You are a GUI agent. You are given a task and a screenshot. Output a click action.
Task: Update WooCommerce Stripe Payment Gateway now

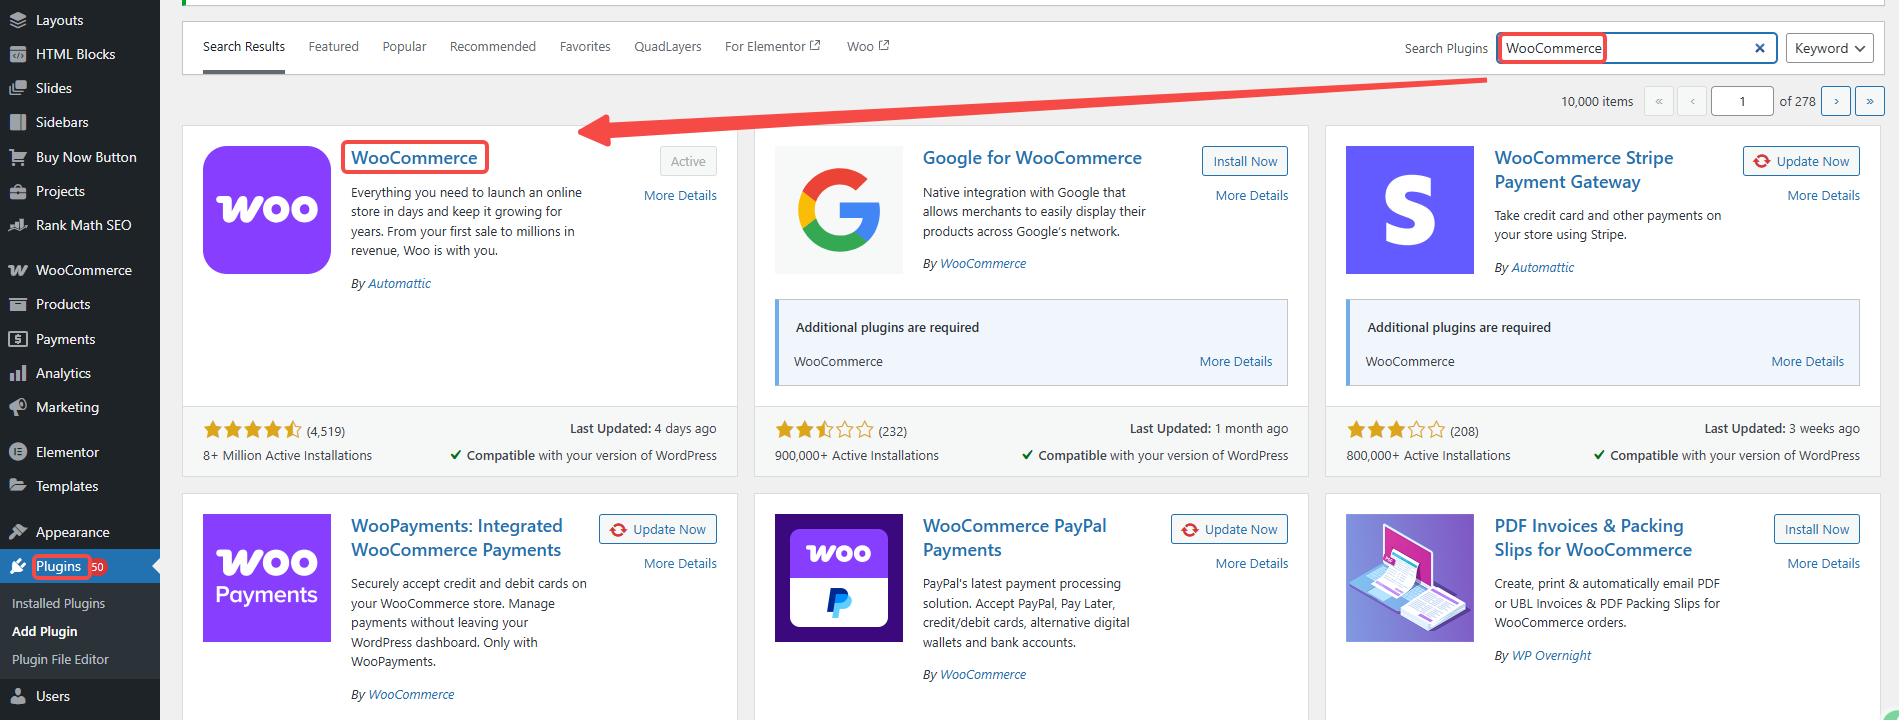(x=1802, y=161)
